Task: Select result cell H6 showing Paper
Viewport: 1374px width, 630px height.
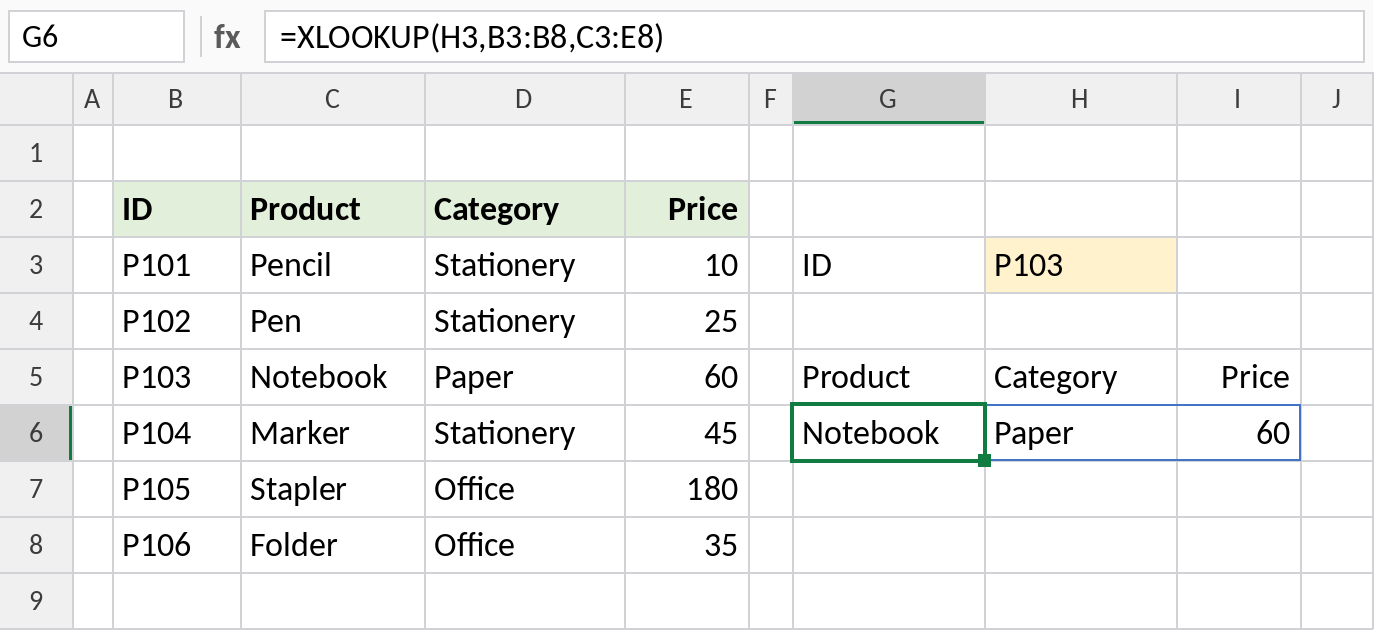Action: (x=1080, y=433)
